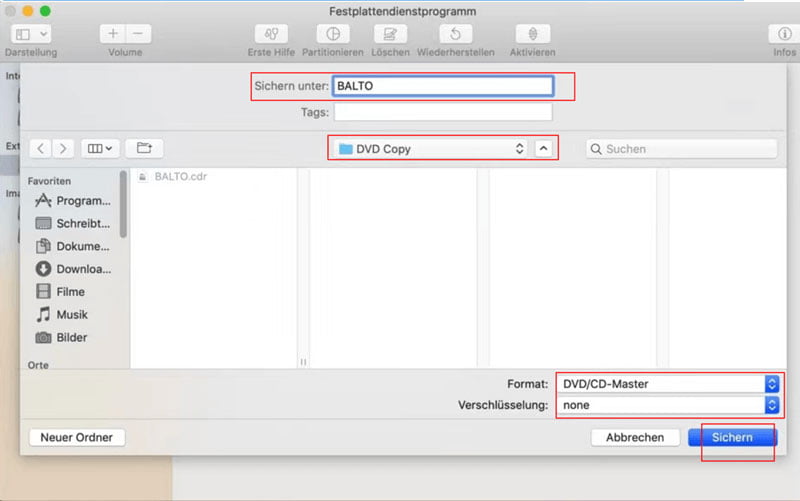Click the Aktivieren toolbar icon
The height and width of the screenshot is (501, 800).
530,34
